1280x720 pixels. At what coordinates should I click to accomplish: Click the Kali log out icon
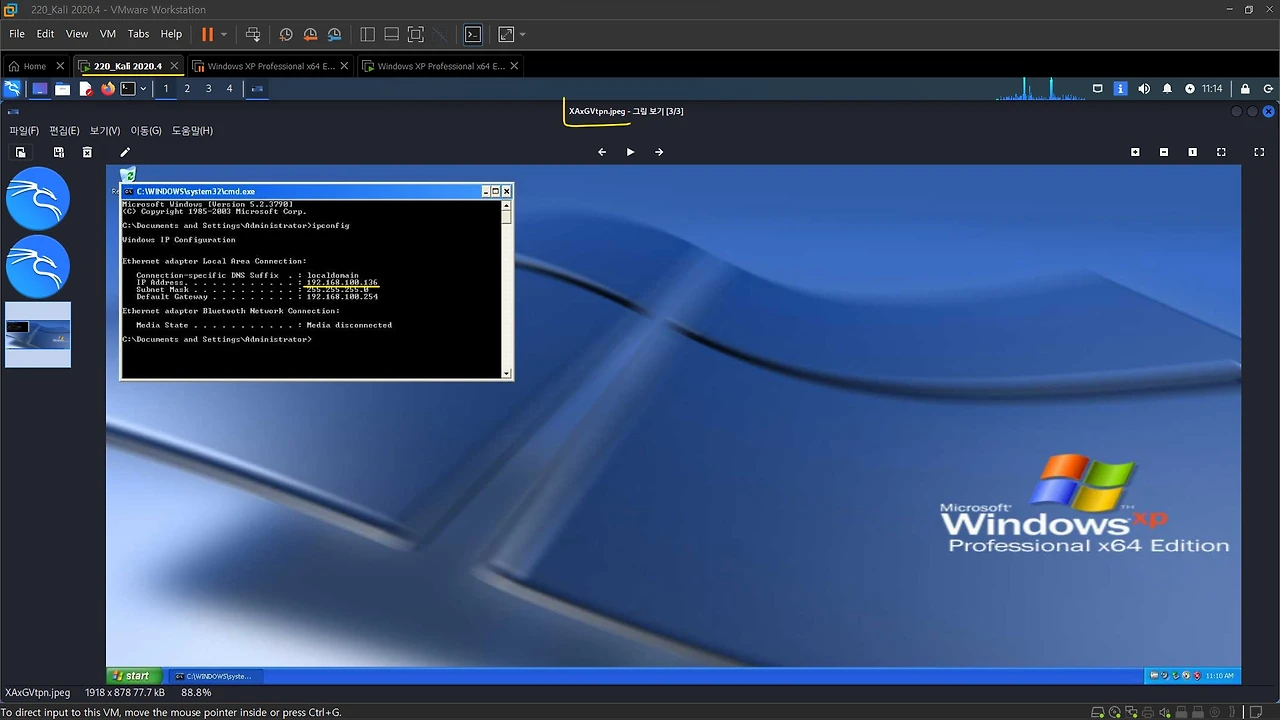tap(1268, 88)
